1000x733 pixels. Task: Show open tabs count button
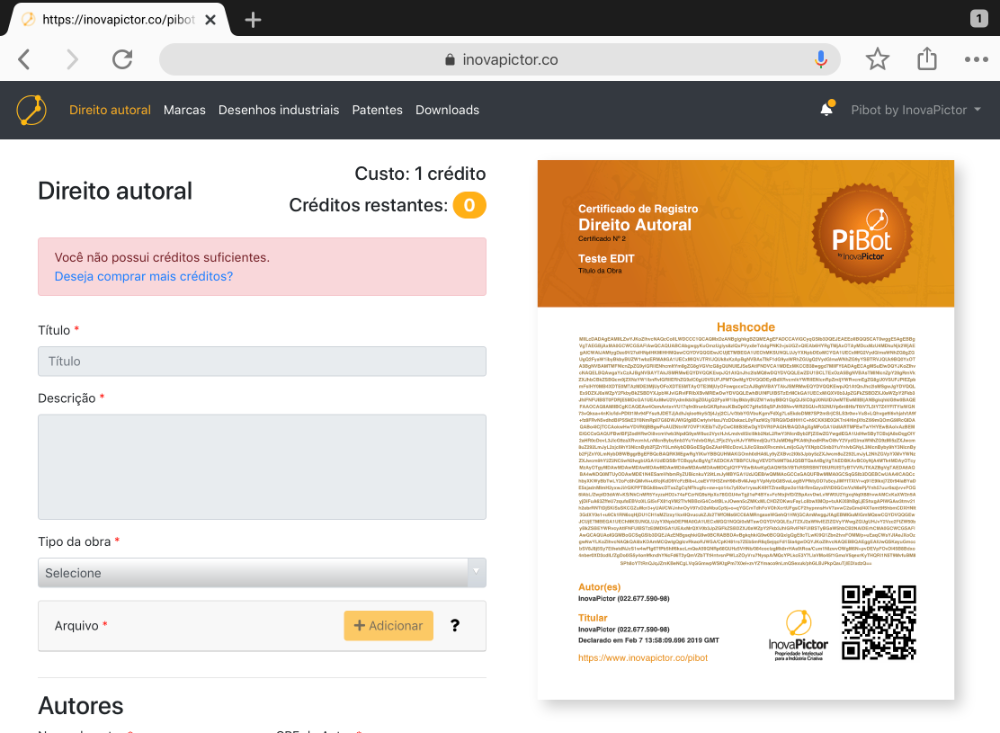point(978,19)
